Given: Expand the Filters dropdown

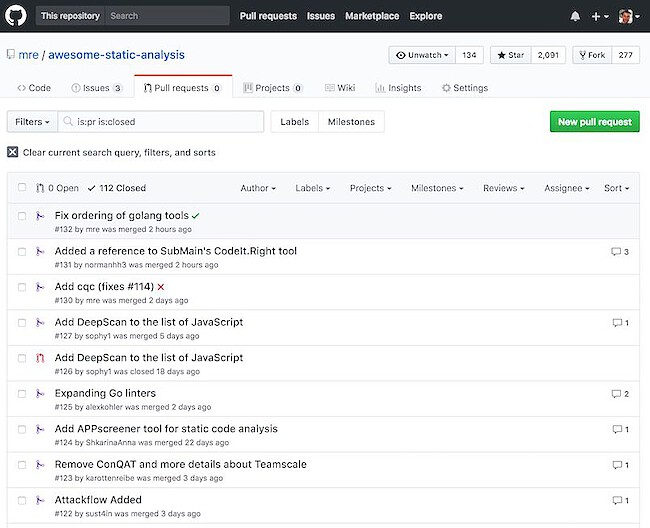Looking at the screenshot, I should (32, 121).
